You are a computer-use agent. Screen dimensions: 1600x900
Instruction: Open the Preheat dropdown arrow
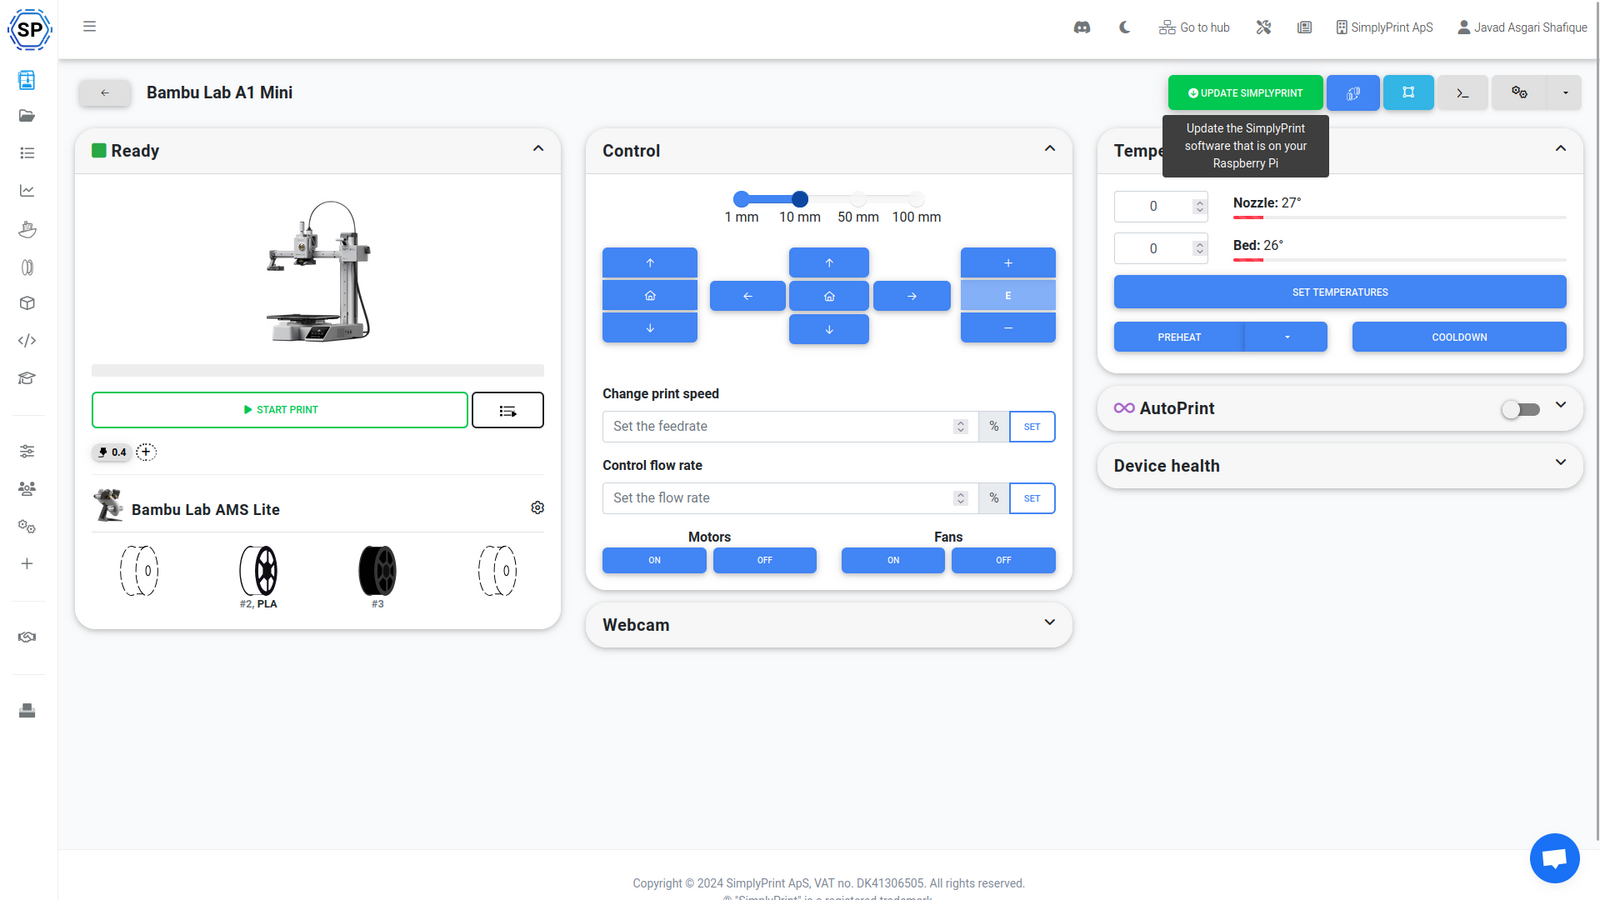(1287, 337)
